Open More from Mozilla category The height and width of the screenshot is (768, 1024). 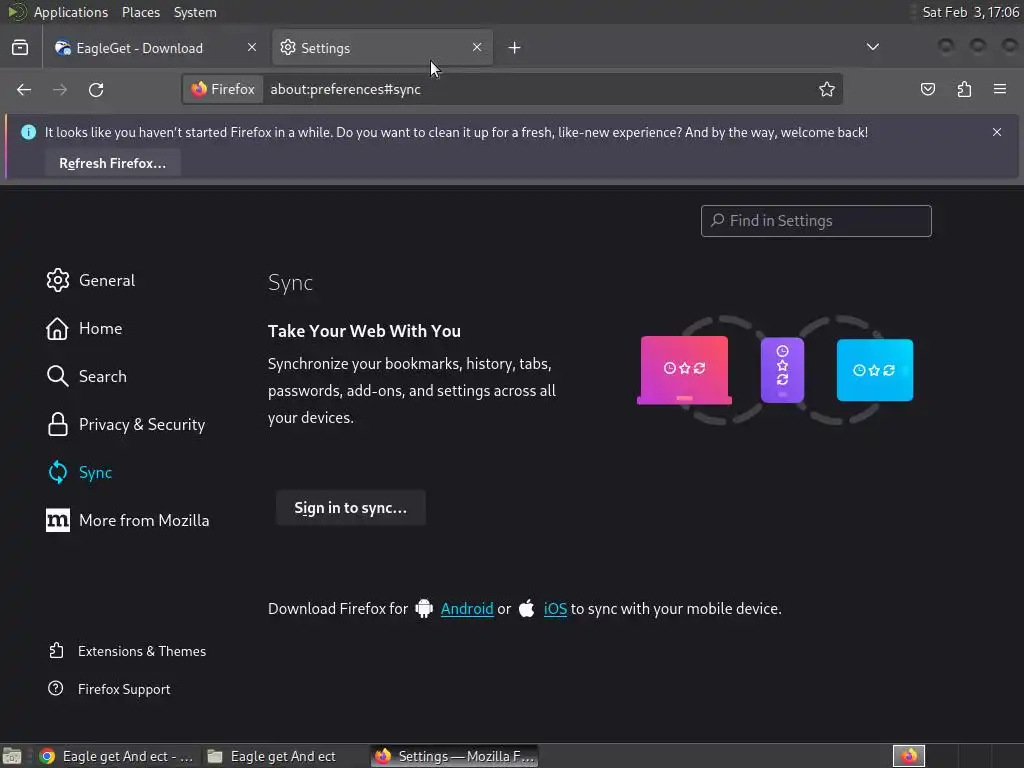coord(128,520)
